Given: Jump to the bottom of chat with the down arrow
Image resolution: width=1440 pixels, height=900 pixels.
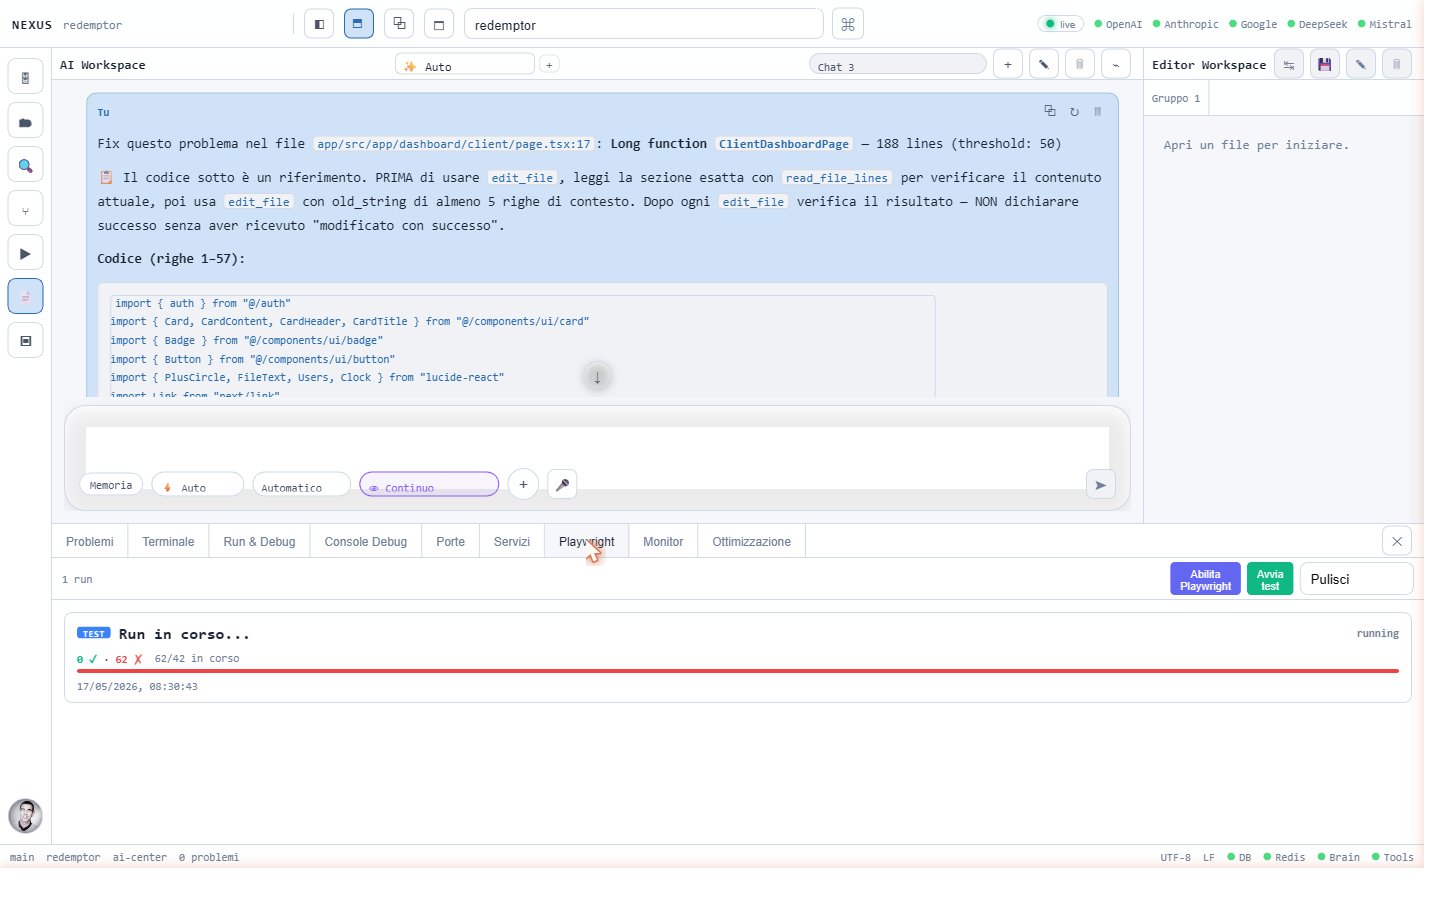Looking at the screenshot, I should (597, 377).
